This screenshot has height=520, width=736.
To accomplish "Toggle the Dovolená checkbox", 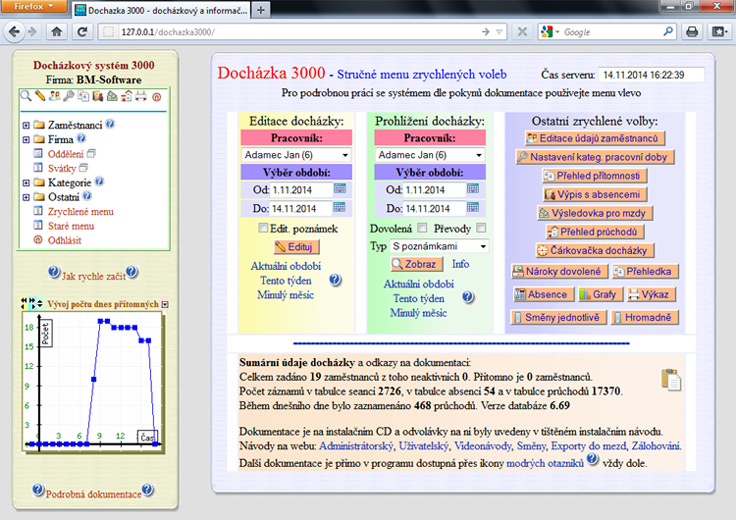I will point(422,228).
